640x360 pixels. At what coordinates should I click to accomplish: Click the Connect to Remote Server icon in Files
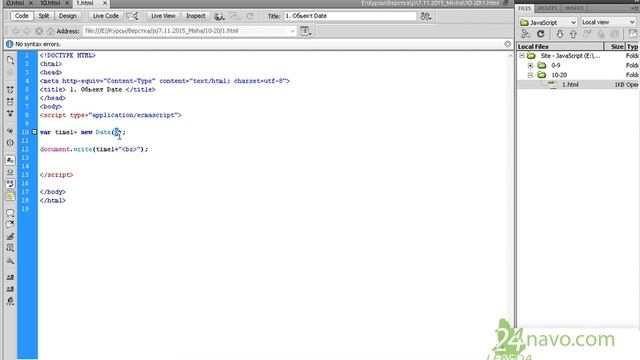point(526,34)
